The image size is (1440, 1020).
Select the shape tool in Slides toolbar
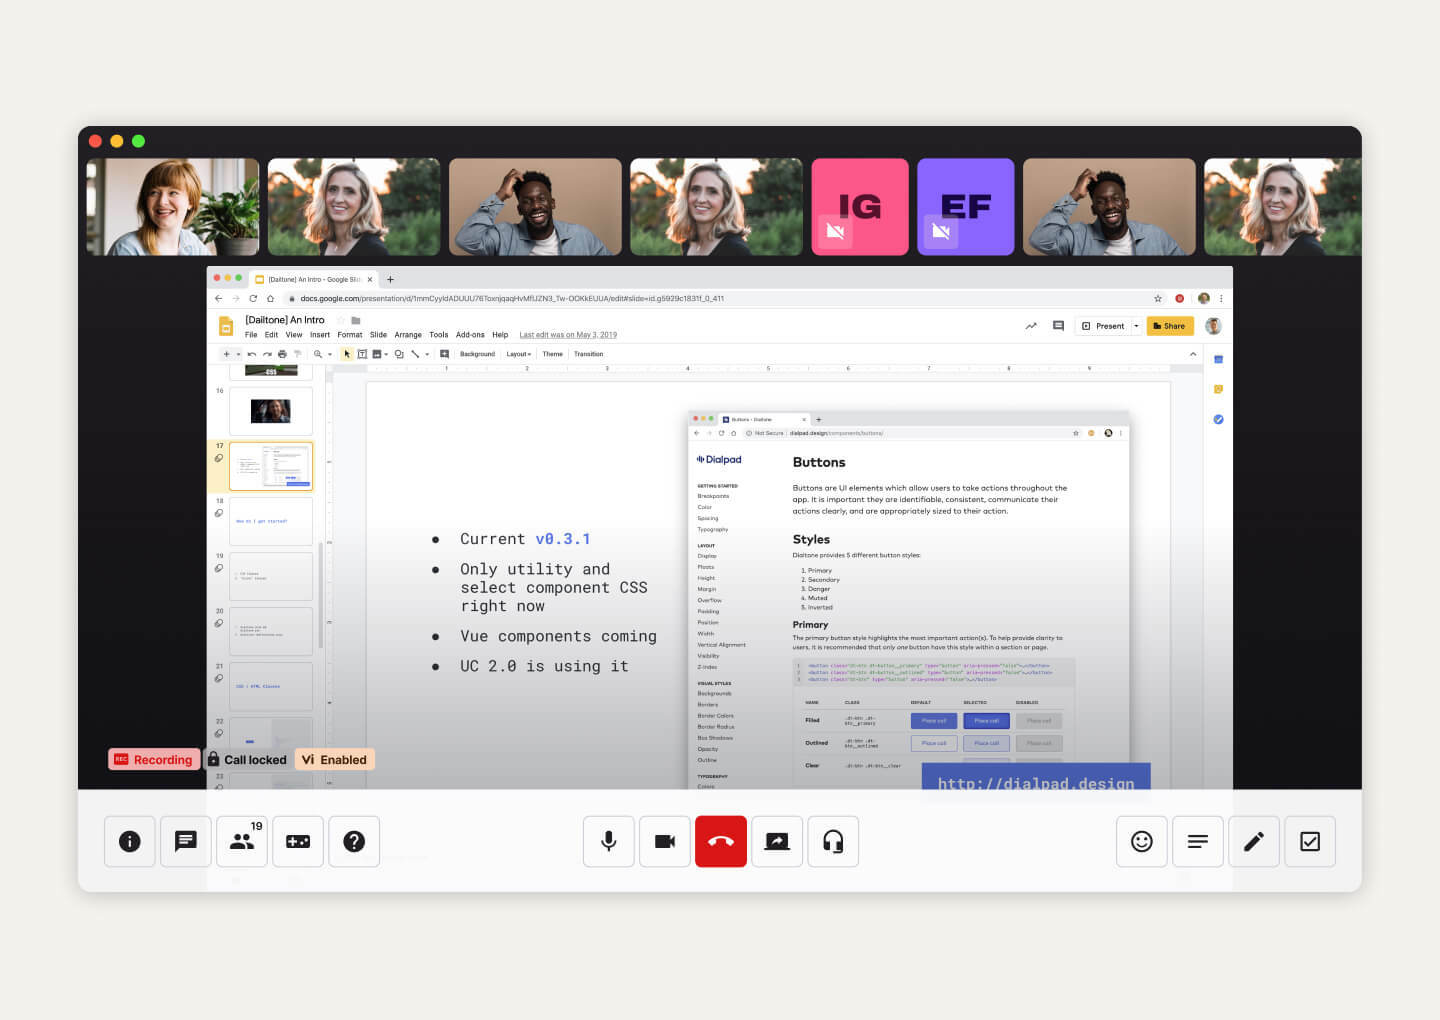click(399, 354)
